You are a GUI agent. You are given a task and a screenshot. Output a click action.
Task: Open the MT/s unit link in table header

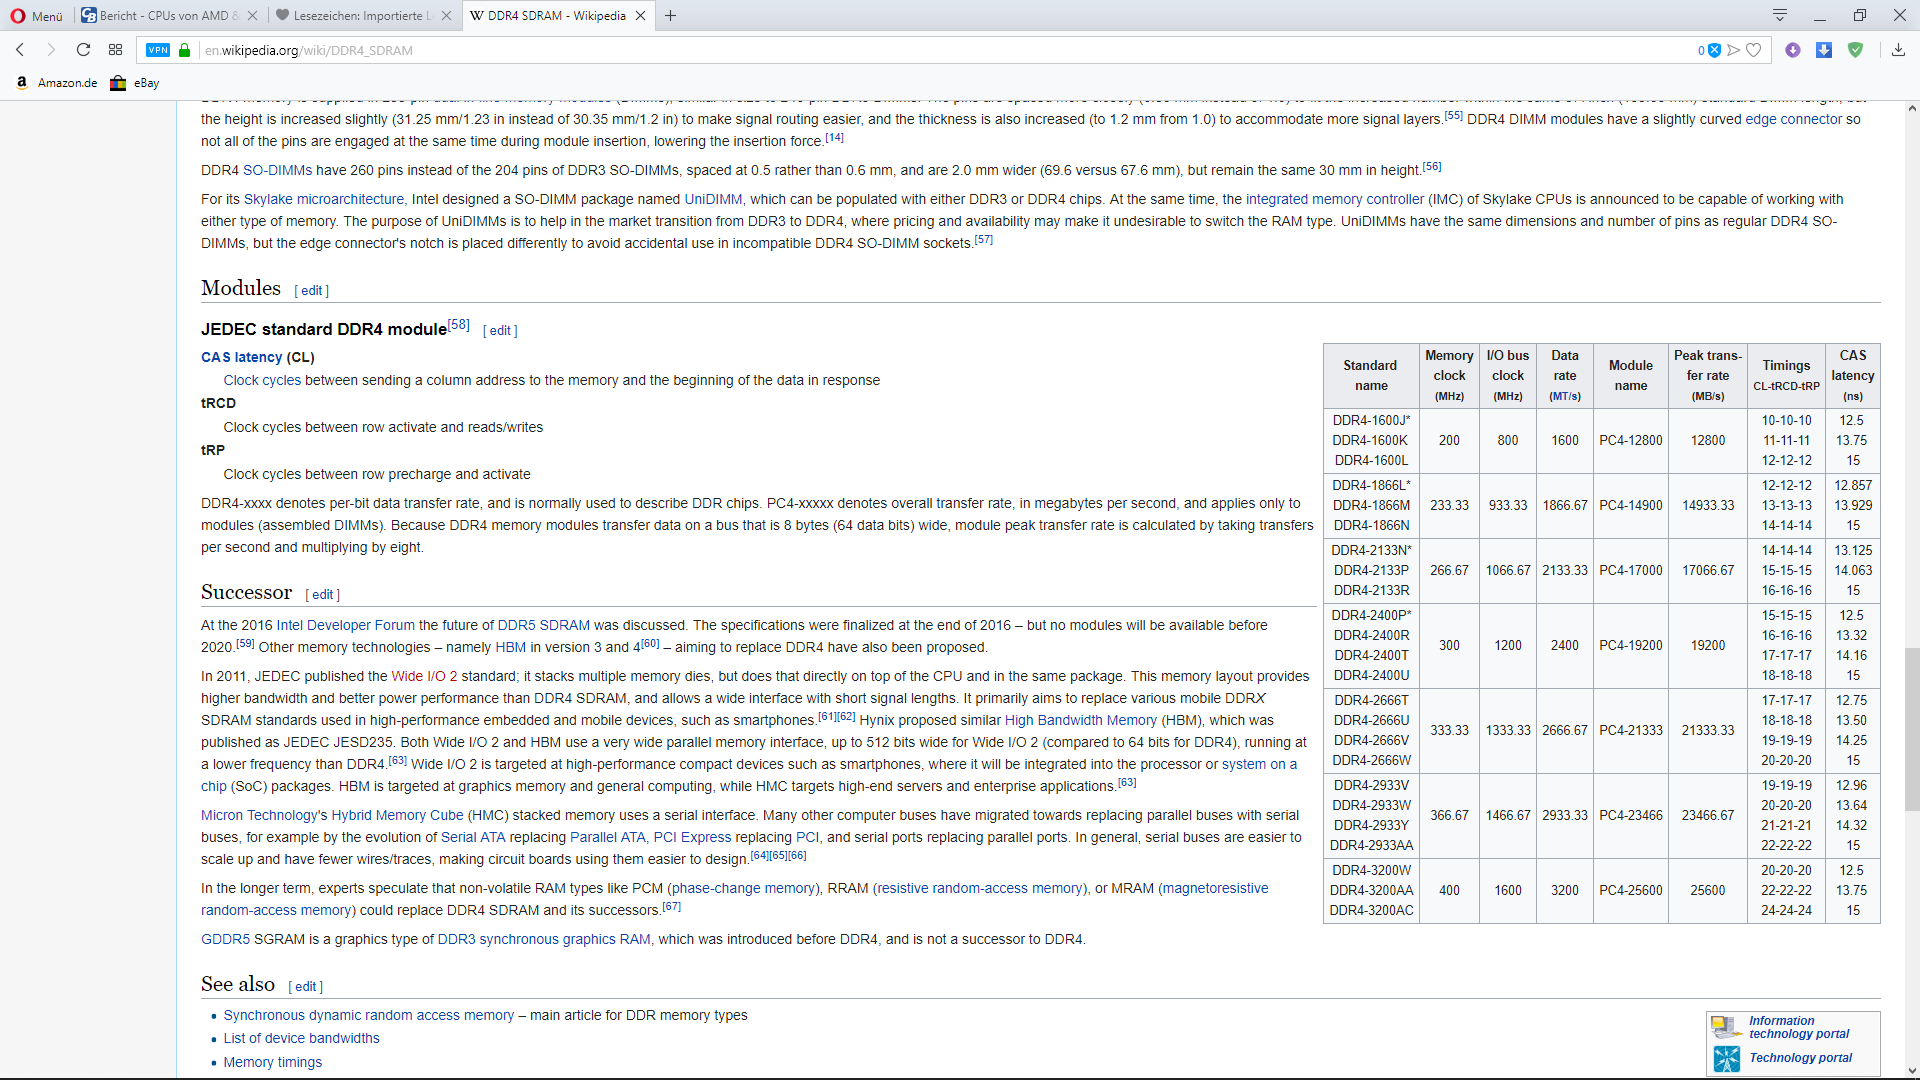pyautogui.click(x=1565, y=396)
